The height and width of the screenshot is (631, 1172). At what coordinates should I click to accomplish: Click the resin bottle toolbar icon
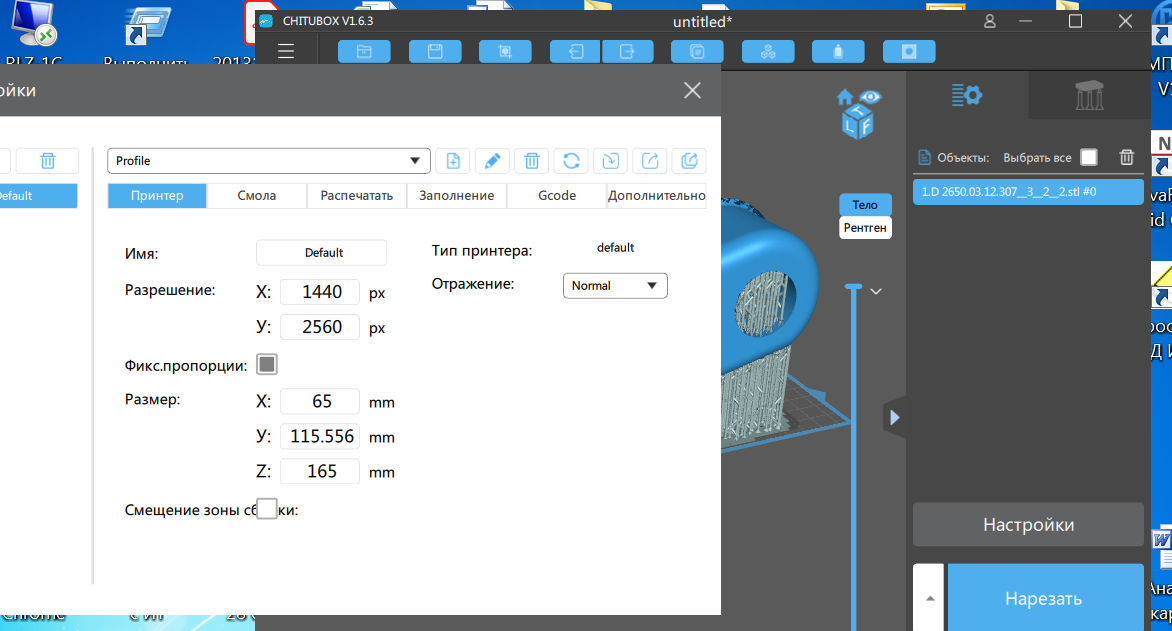838,52
